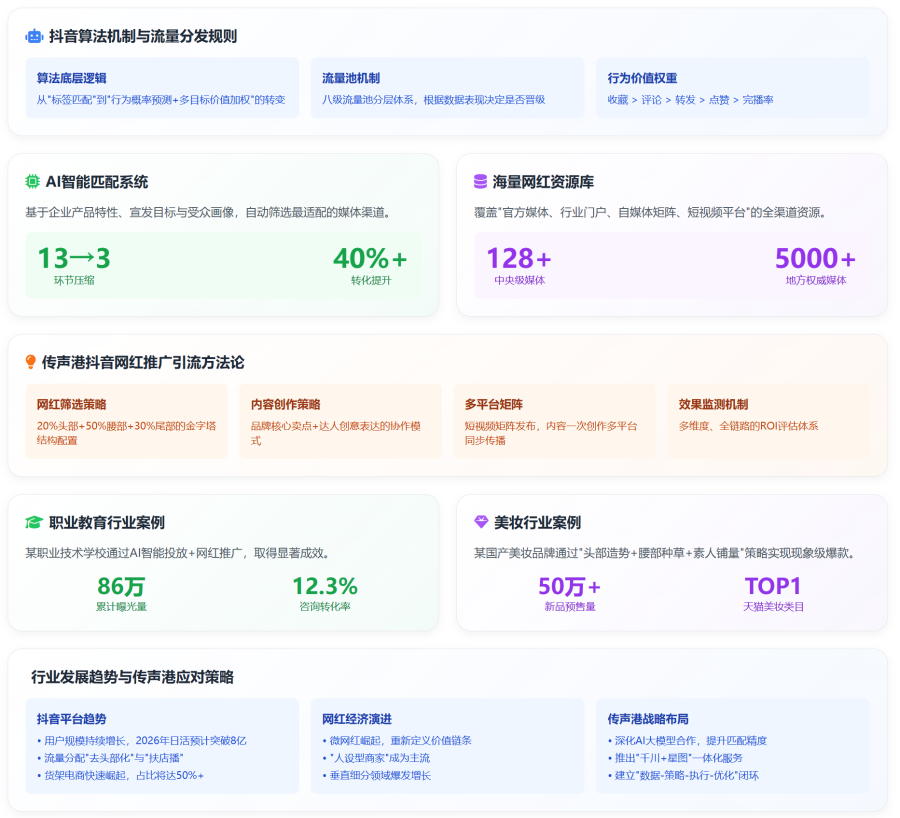Open the 效果监测机制 card

tap(768, 421)
